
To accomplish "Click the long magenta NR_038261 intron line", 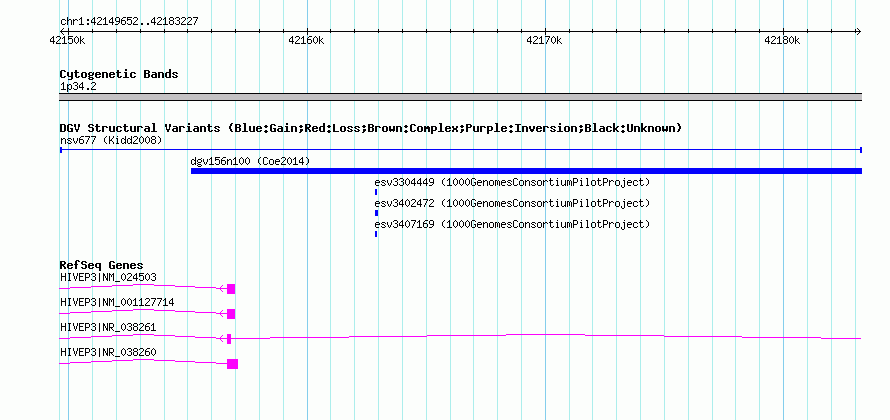I will [546, 337].
